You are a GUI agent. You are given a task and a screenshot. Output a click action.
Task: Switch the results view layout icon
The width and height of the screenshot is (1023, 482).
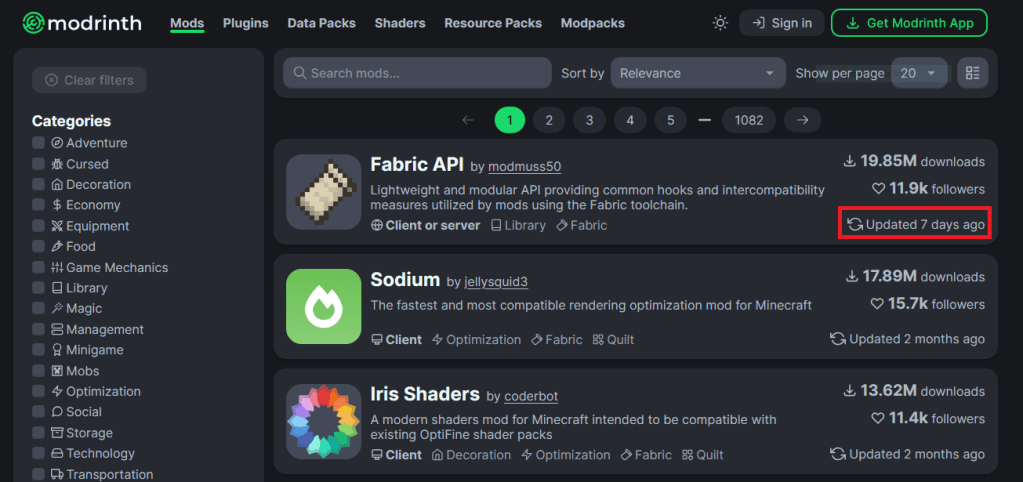click(971, 73)
